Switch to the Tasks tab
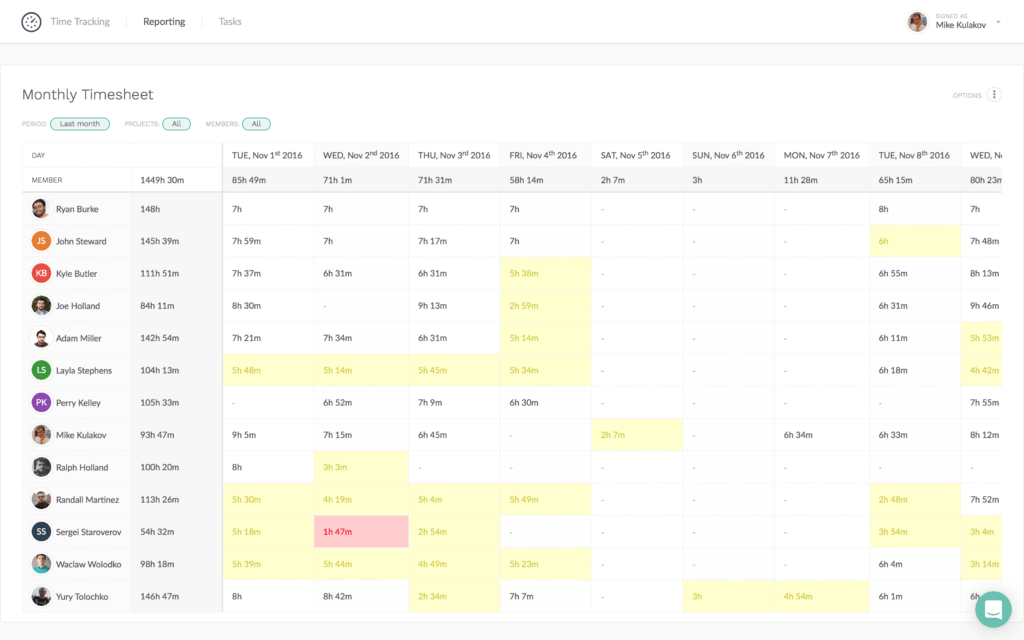Viewport: 1024px width, 640px height. point(230,21)
